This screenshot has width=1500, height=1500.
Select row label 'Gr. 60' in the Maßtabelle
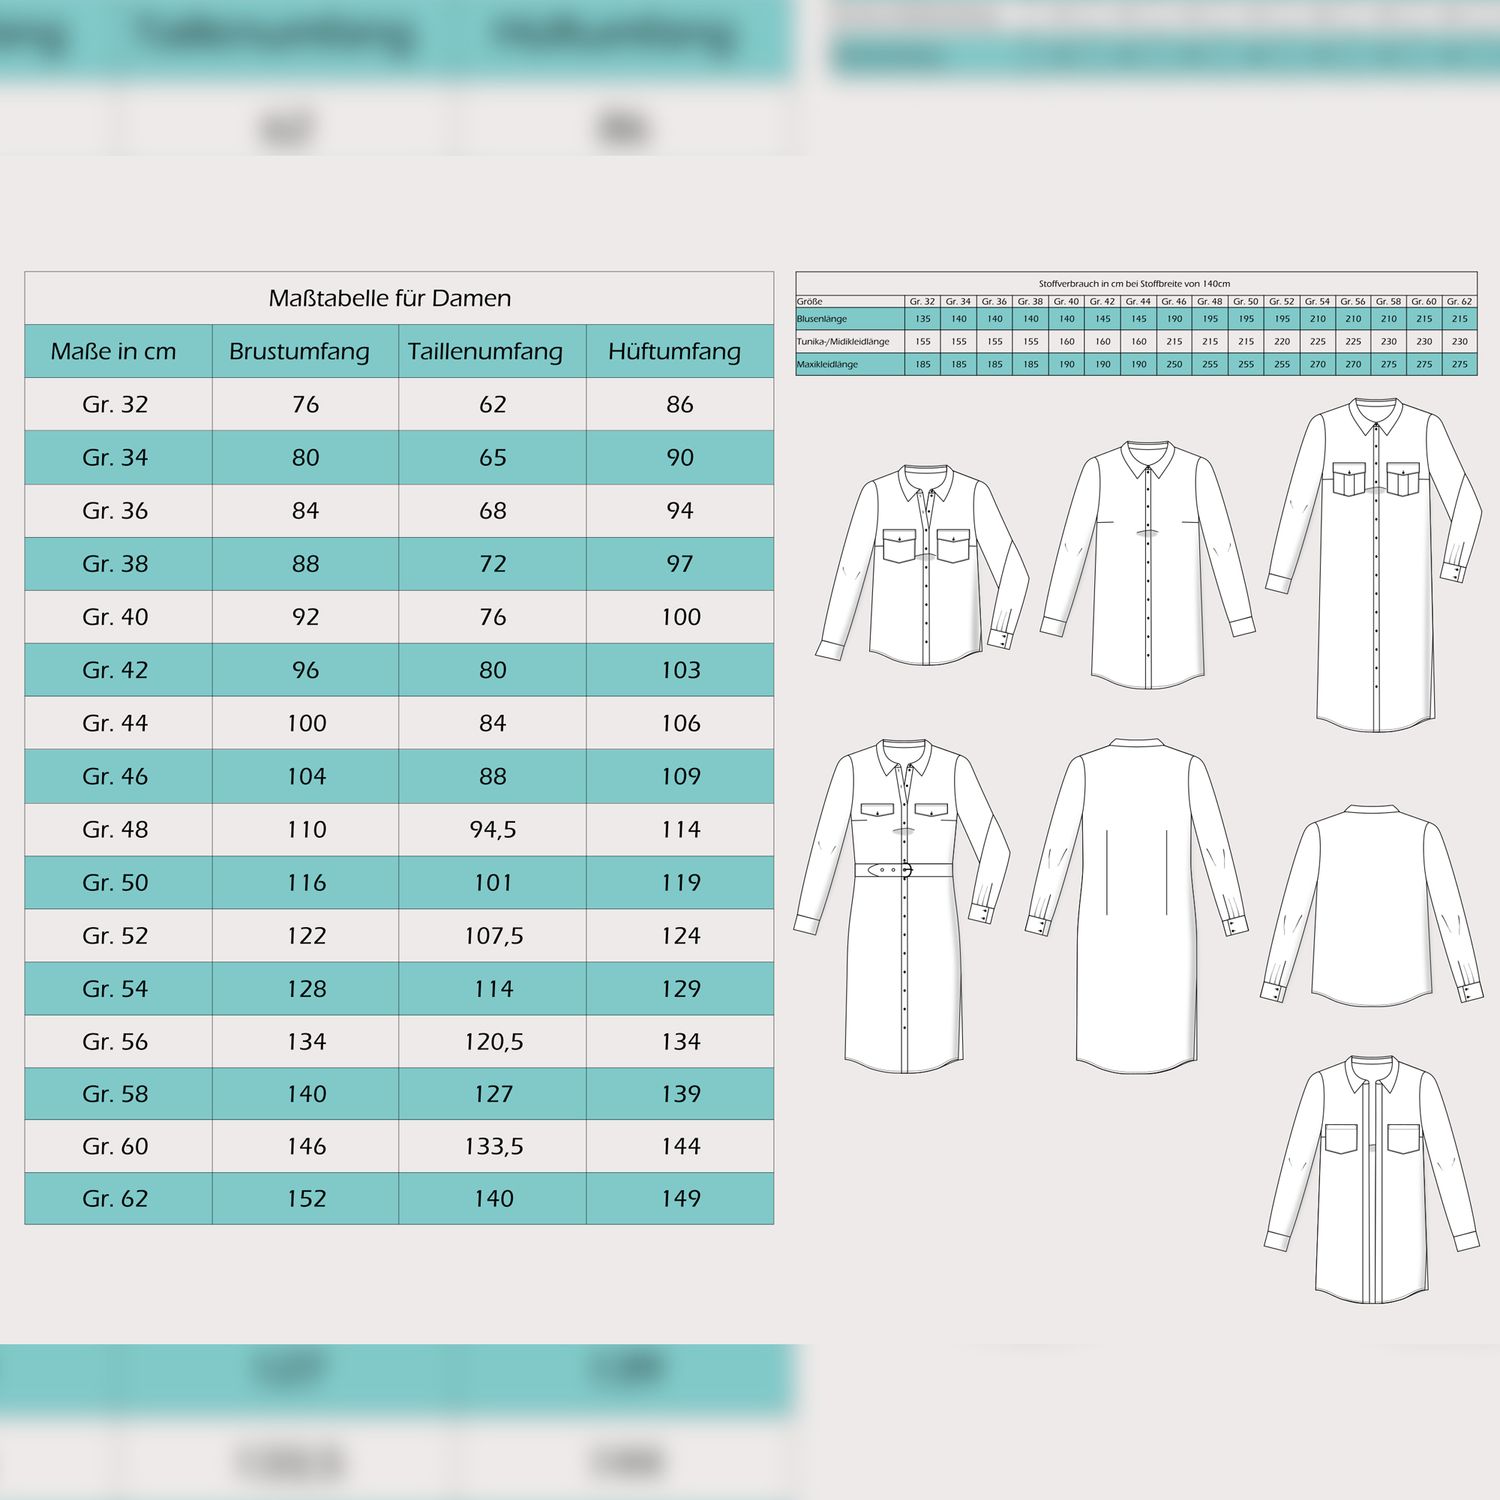pos(115,1146)
